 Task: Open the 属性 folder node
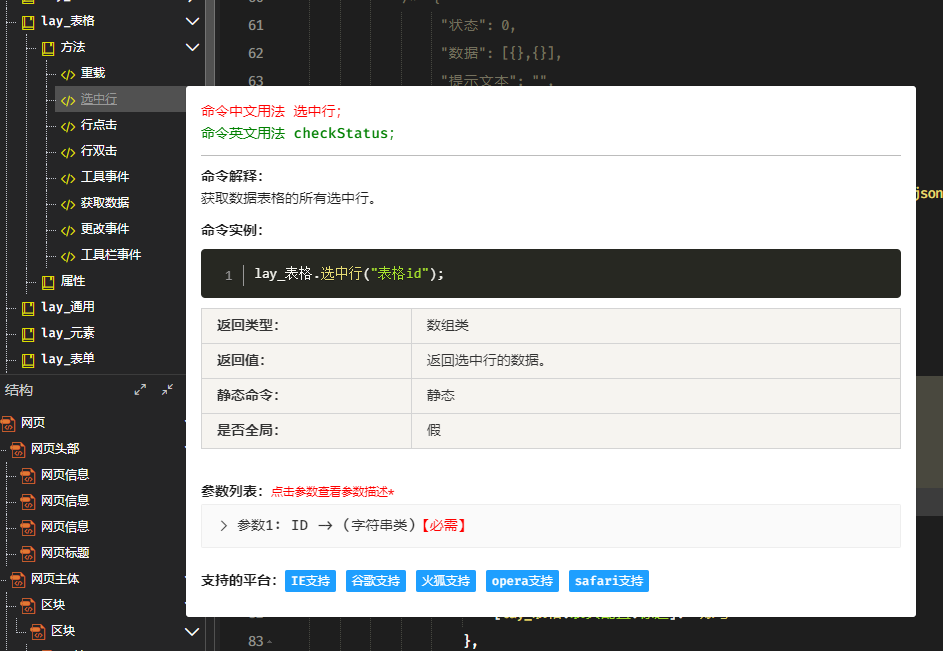pyautogui.click(x=73, y=281)
